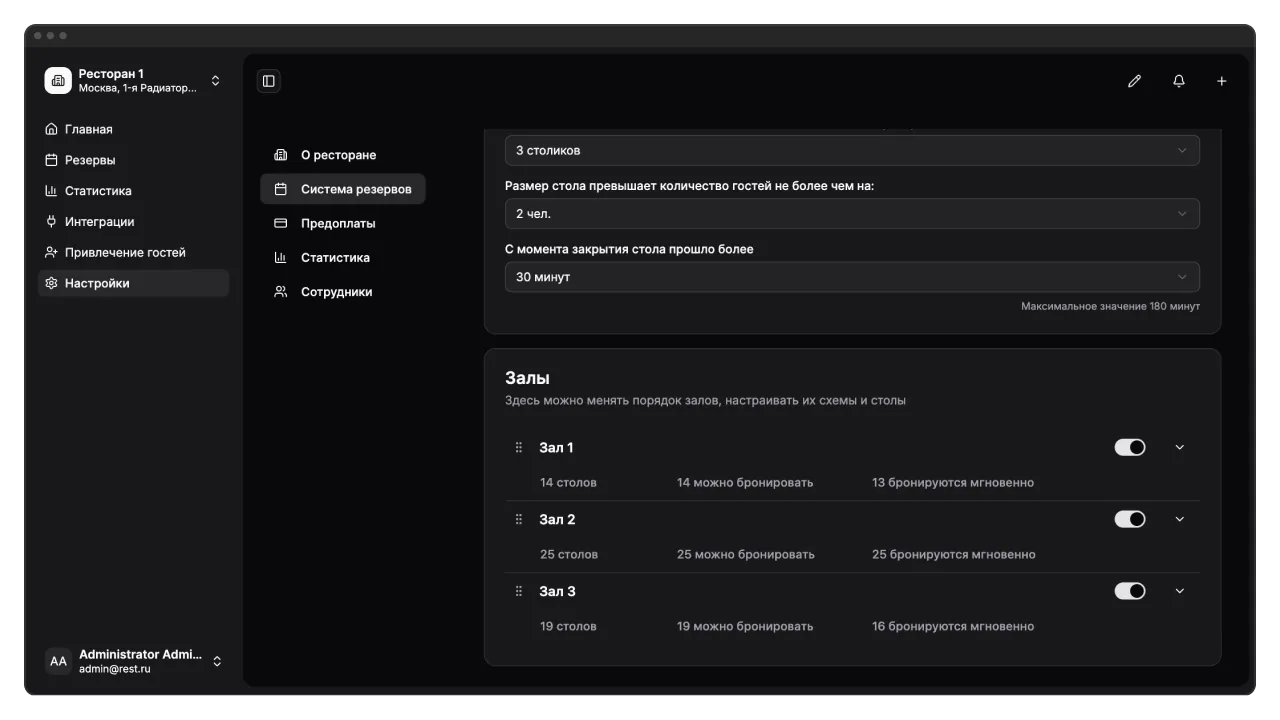Click text 19 столов
1280x720 pixels.
tap(568, 627)
